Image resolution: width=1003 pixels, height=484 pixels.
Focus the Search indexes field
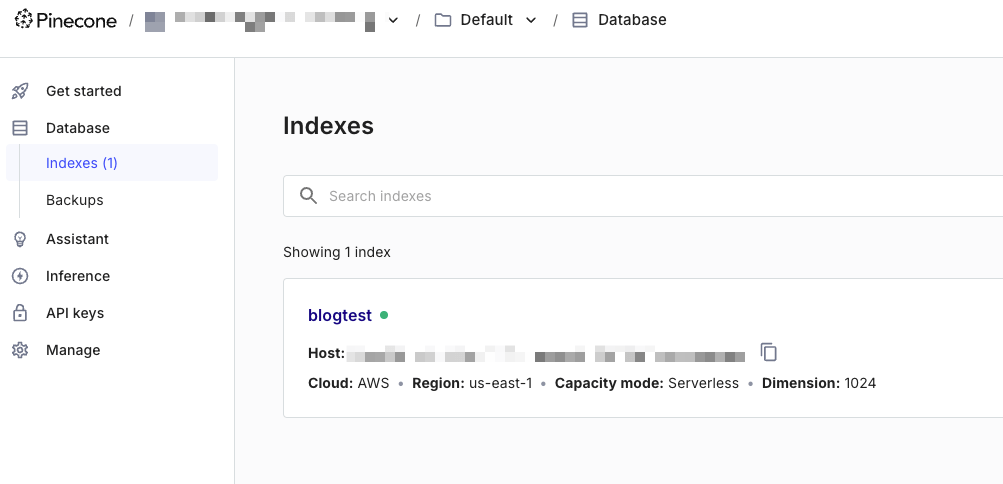coord(643,196)
